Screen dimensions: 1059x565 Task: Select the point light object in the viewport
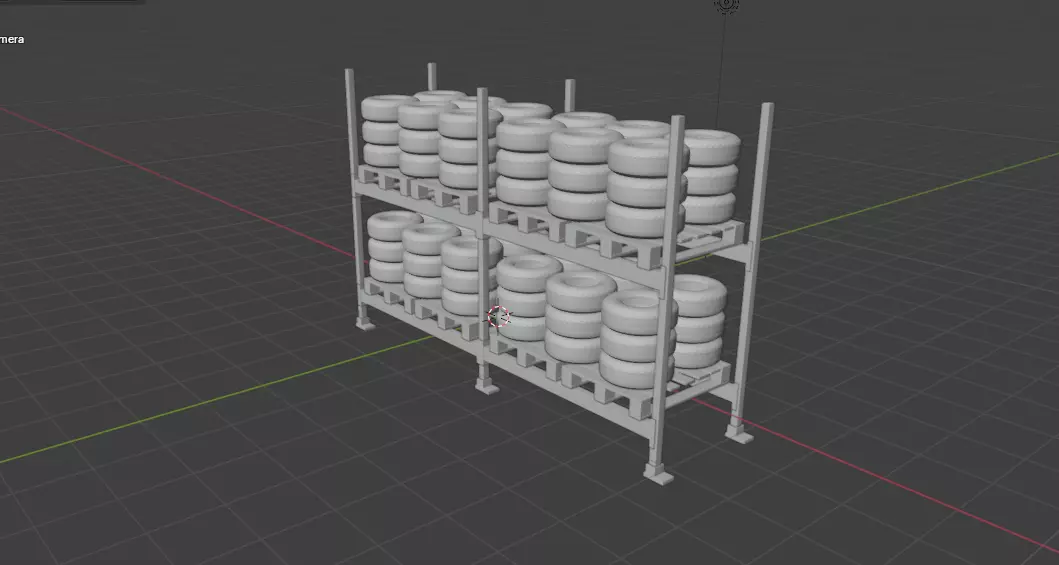(727, 5)
